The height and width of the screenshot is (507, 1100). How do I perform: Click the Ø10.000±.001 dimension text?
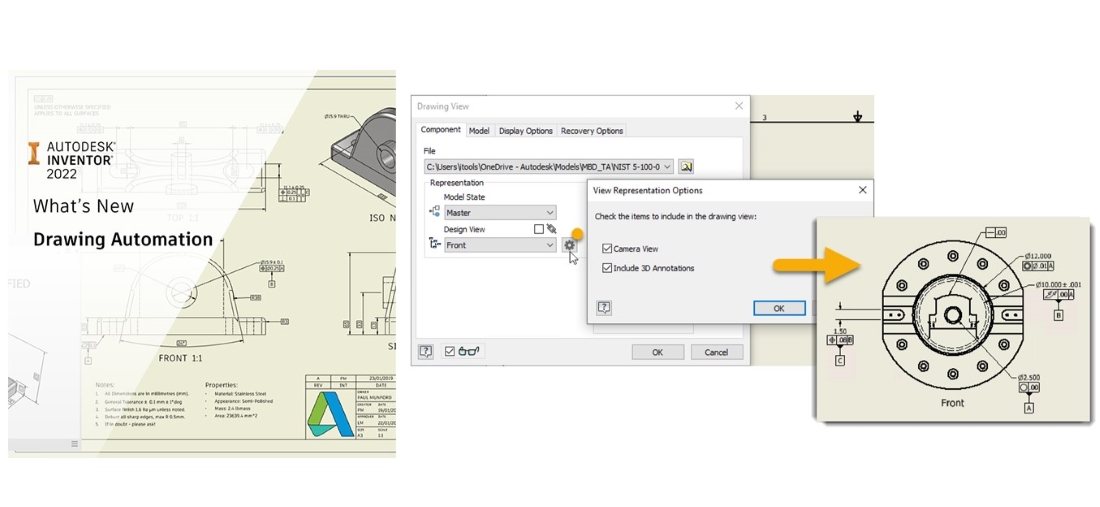1059,285
